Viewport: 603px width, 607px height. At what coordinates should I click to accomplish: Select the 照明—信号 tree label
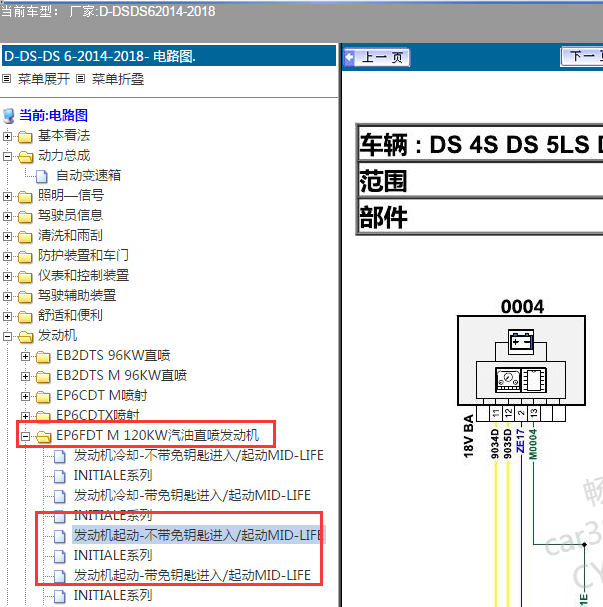[x=71, y=195]
